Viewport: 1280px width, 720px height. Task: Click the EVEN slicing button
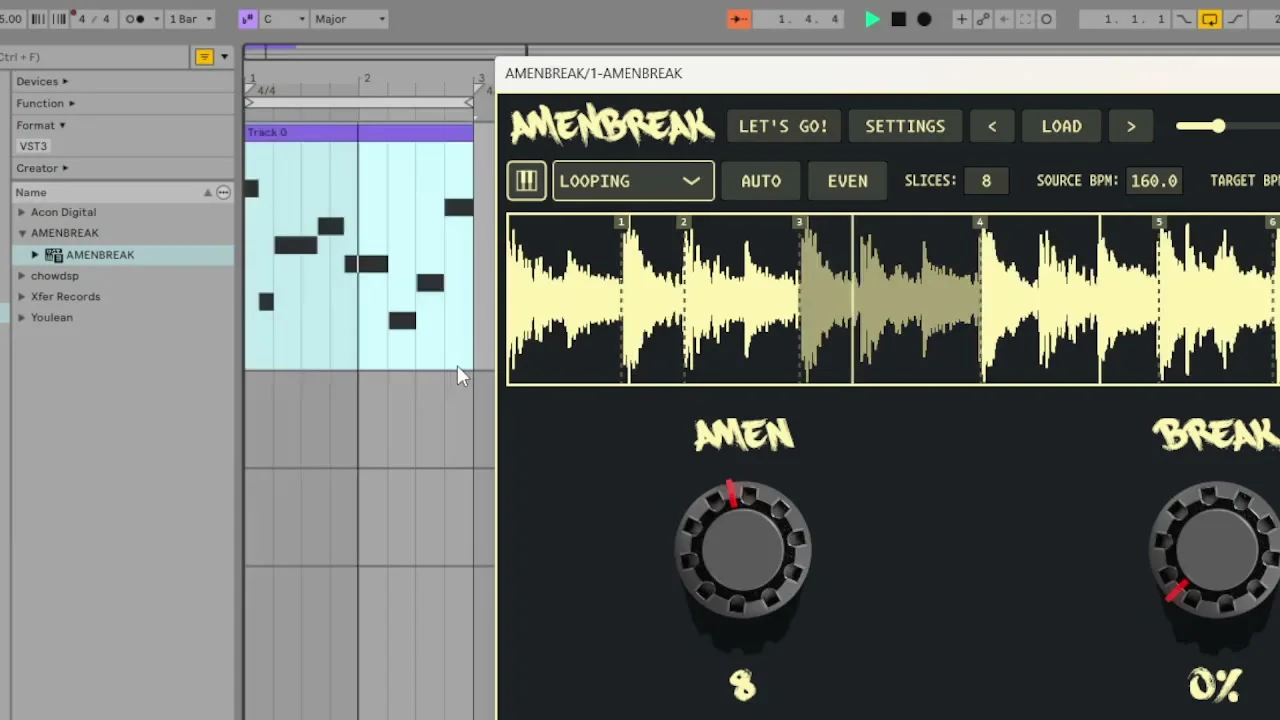tap(847, 181)
